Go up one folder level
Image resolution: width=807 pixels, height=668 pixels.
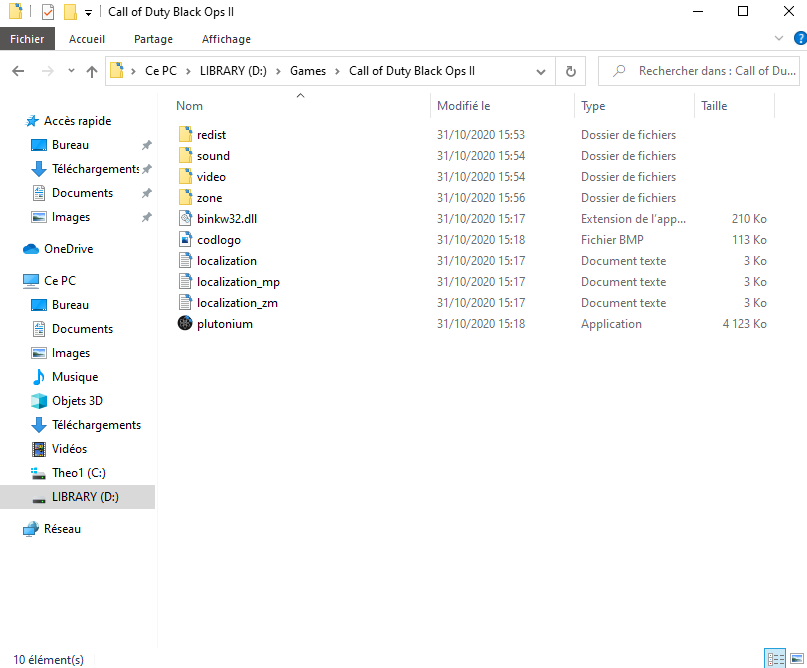[92, 71]
